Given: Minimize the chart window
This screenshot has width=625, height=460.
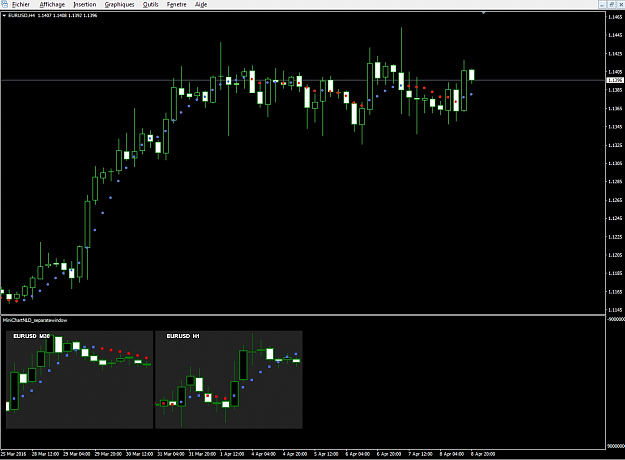Looking at the screenshot, I should click(602, 4).
